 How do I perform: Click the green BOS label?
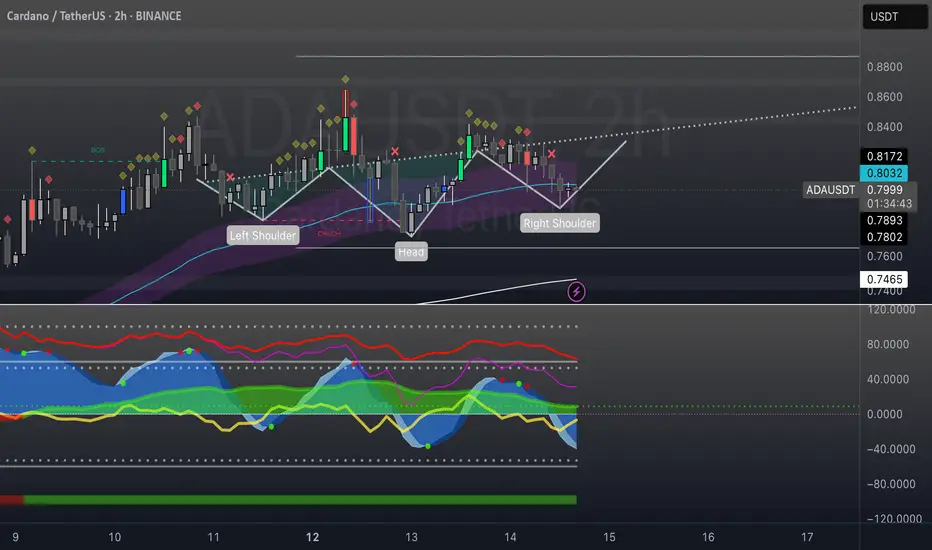[x=97, y=150]
